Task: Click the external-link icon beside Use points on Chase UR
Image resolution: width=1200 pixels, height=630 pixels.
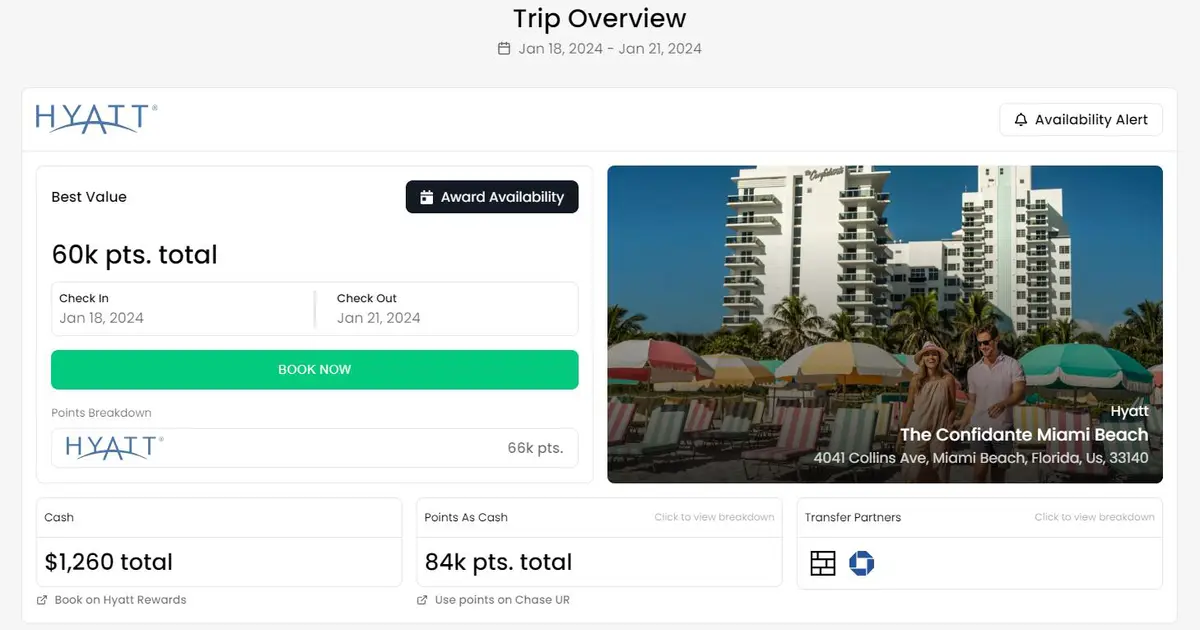Action: (x=421, y=600)
